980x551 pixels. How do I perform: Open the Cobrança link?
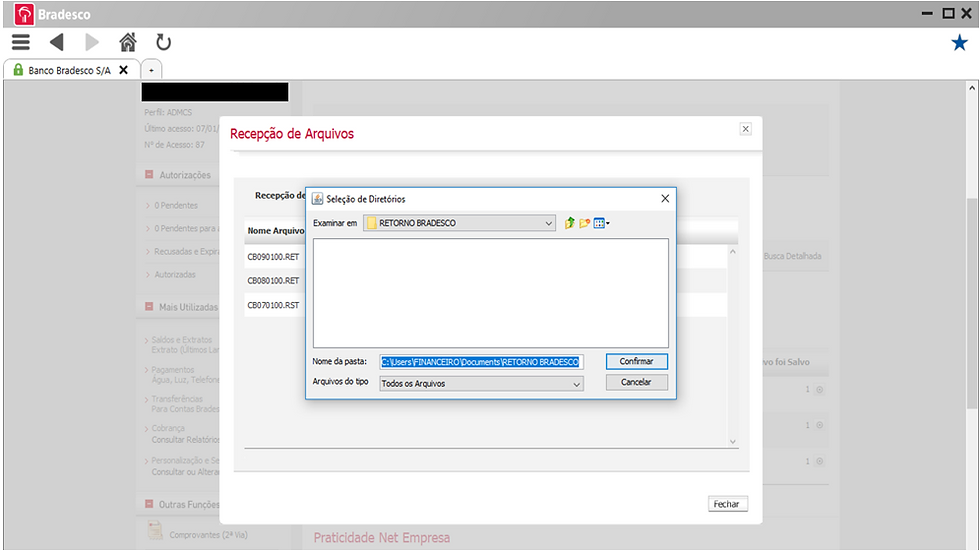click(168, 428)
